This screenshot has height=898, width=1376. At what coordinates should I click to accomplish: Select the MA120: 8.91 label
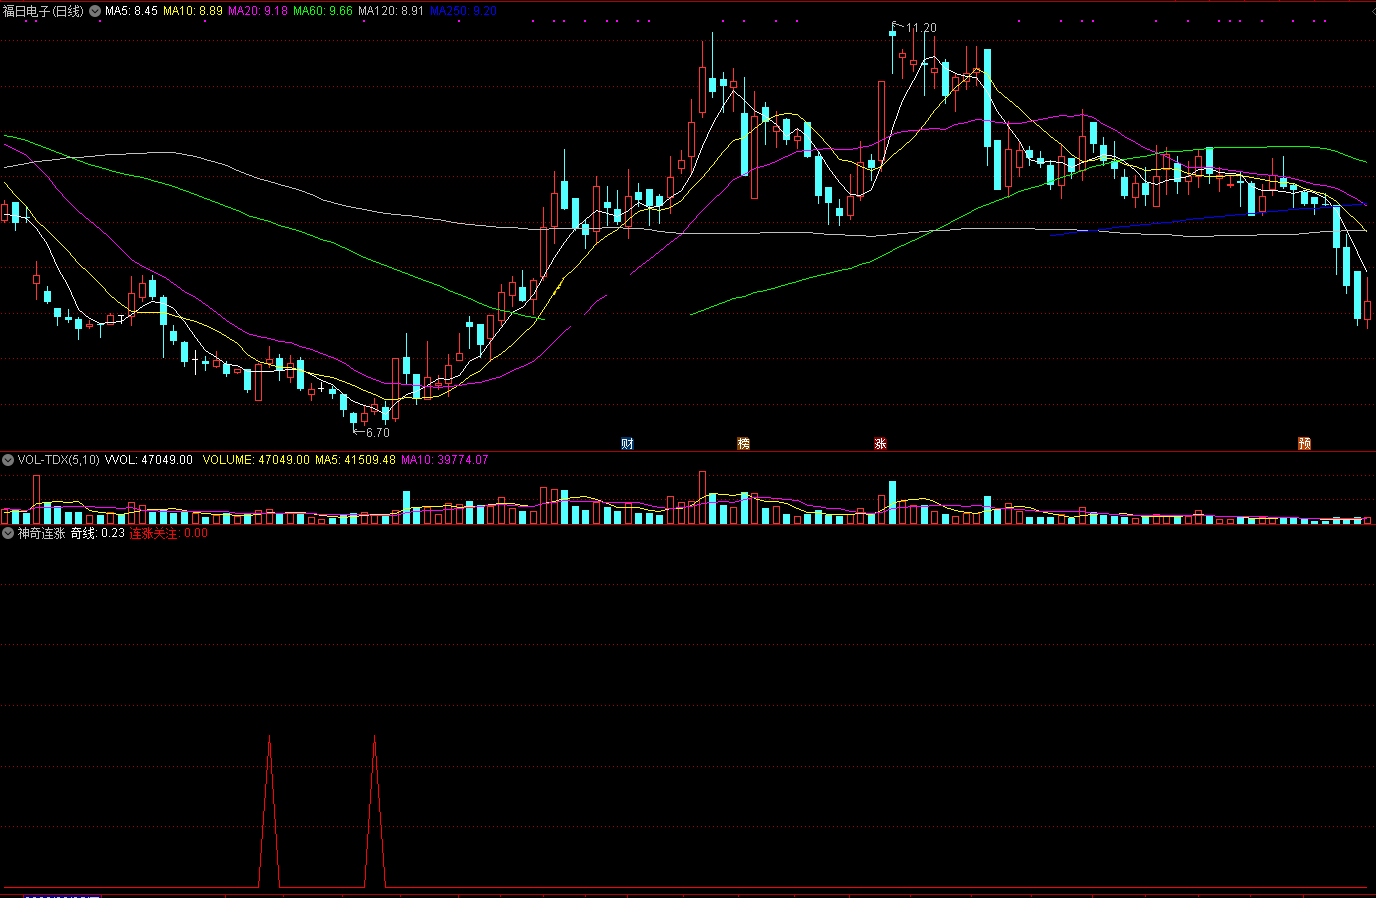[391, 11]
